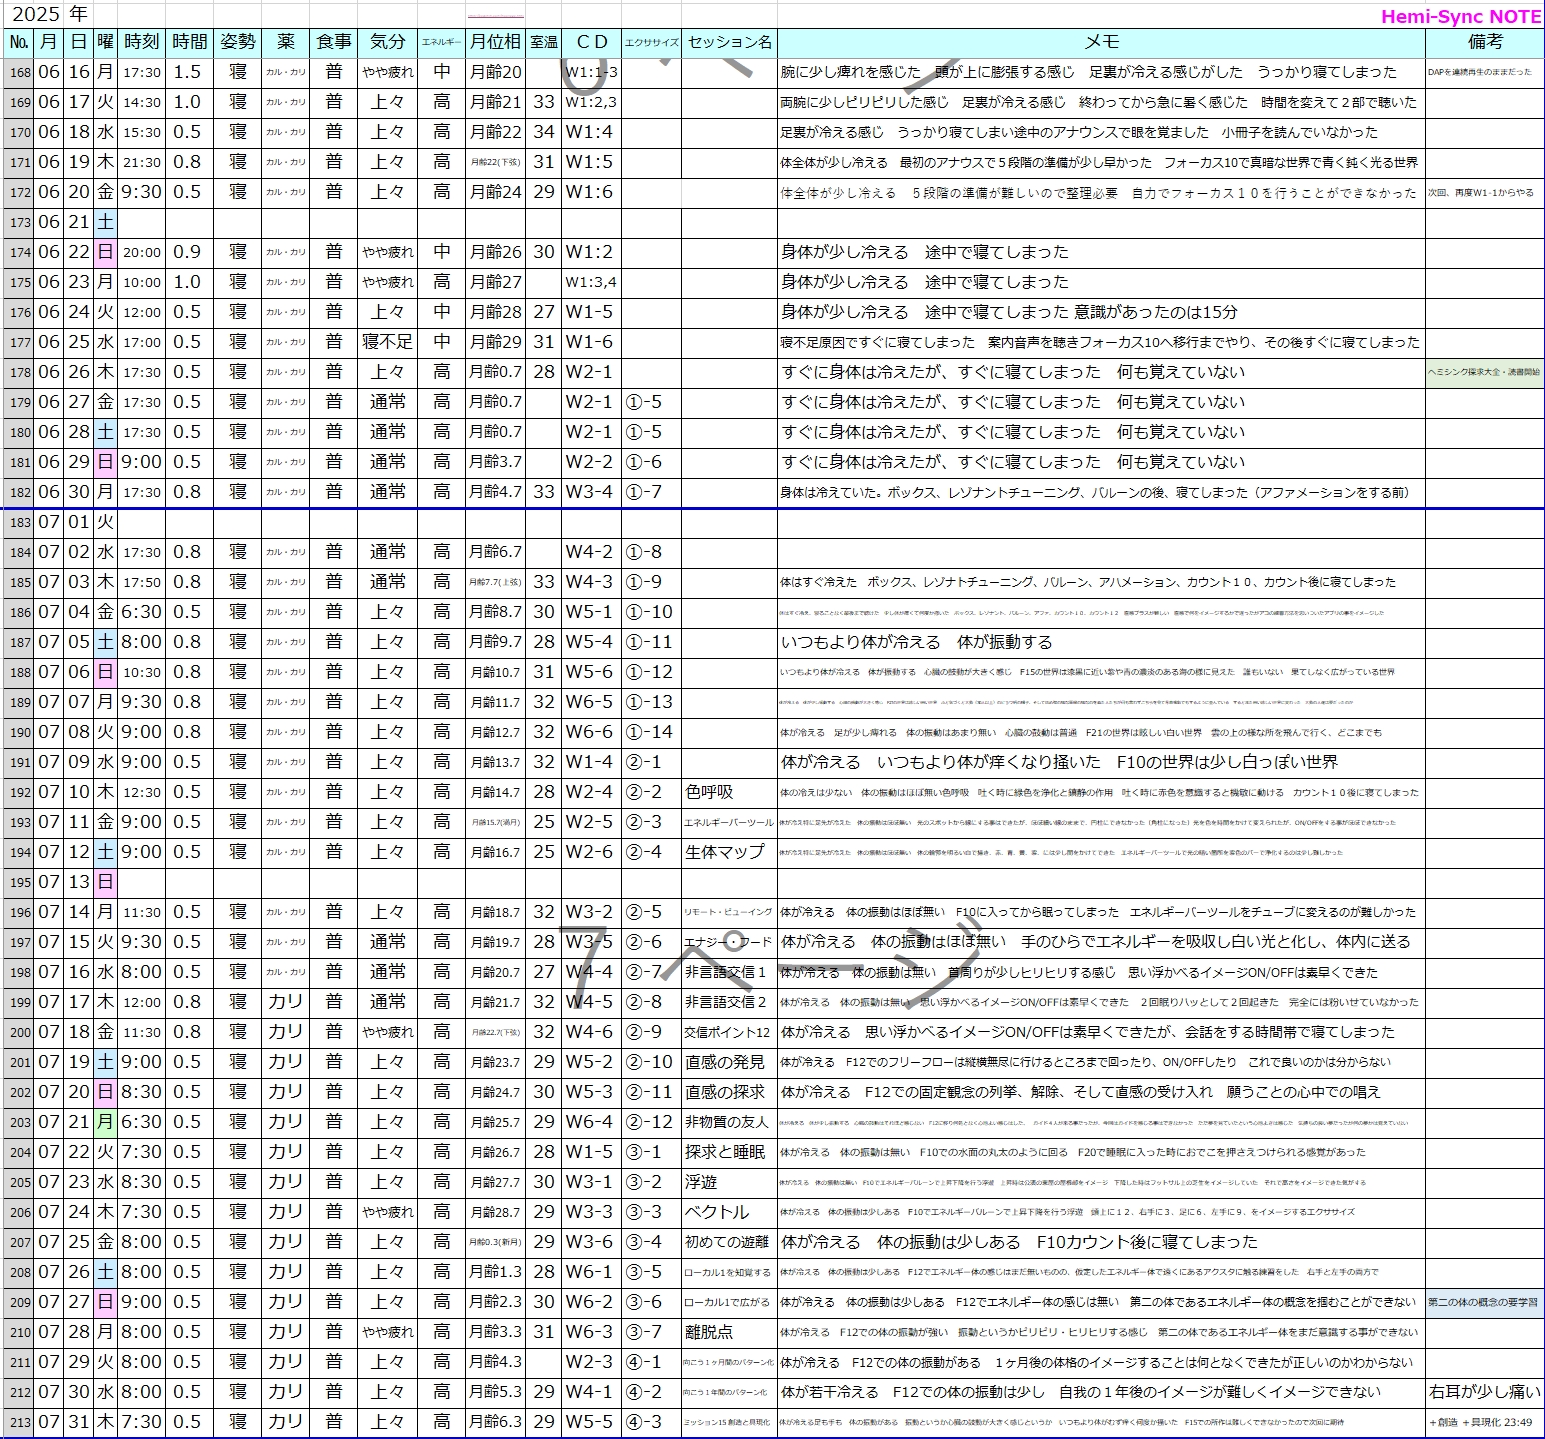1545x1439 pixels.
Task: Select the メモ column header
Action: tap(1102, 42)
